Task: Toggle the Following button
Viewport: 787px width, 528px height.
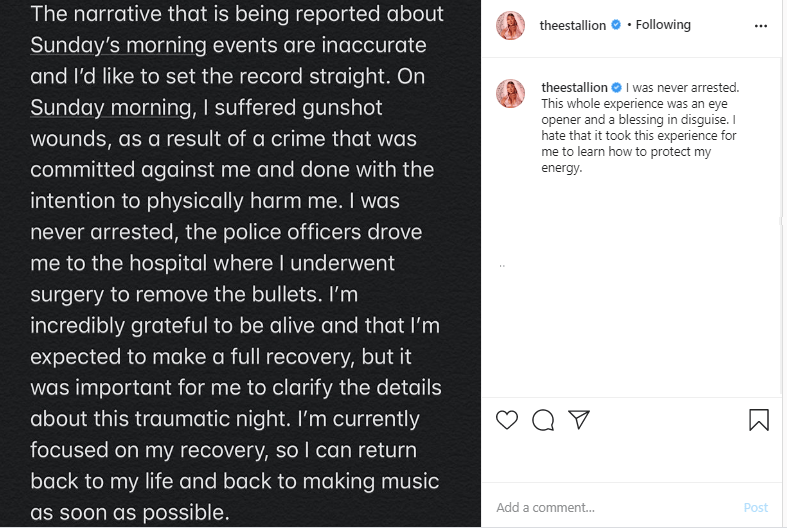Action: coord(661,25)
